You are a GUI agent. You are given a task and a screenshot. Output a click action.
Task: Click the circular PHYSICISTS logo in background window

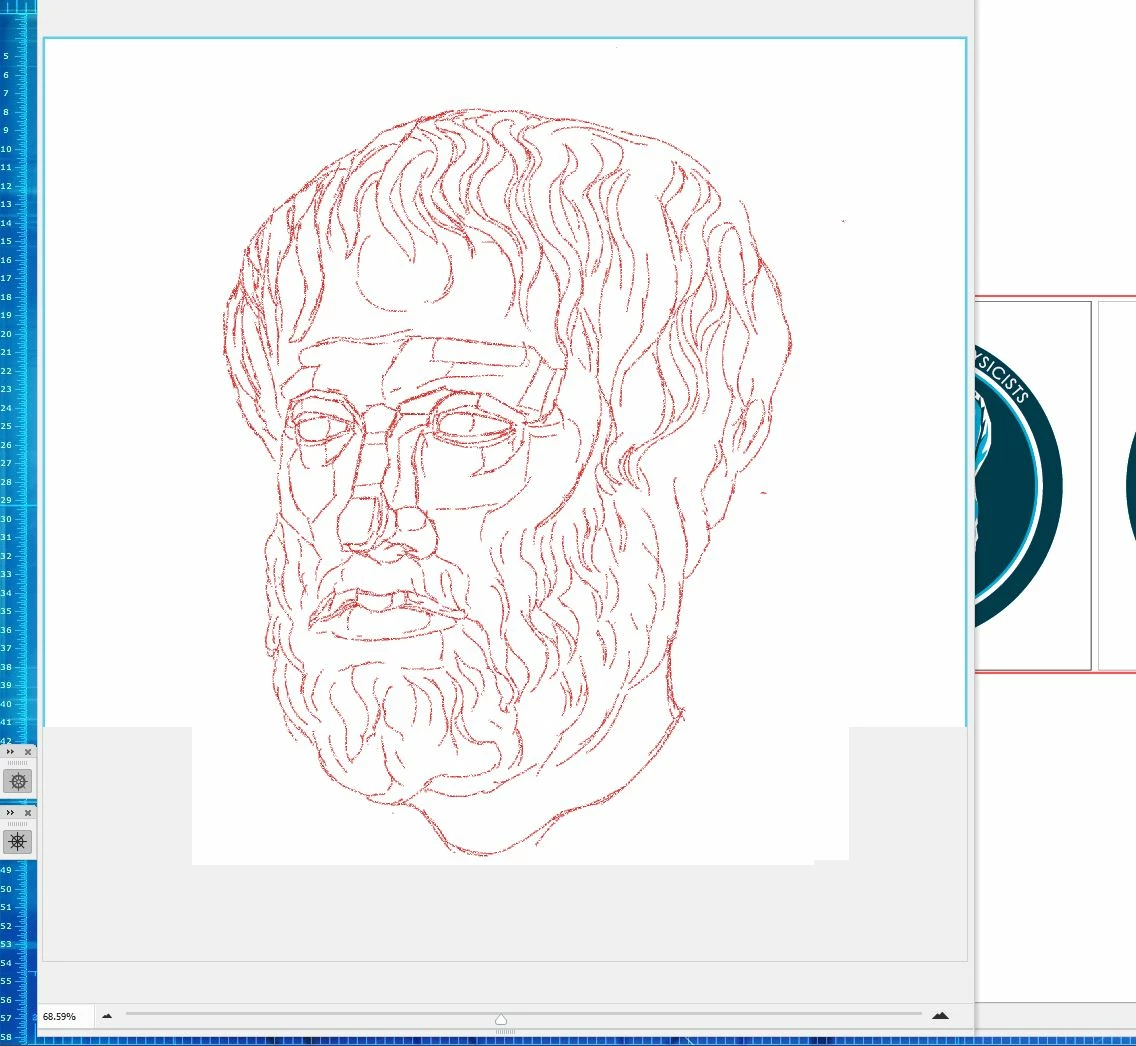[1018, 485]
